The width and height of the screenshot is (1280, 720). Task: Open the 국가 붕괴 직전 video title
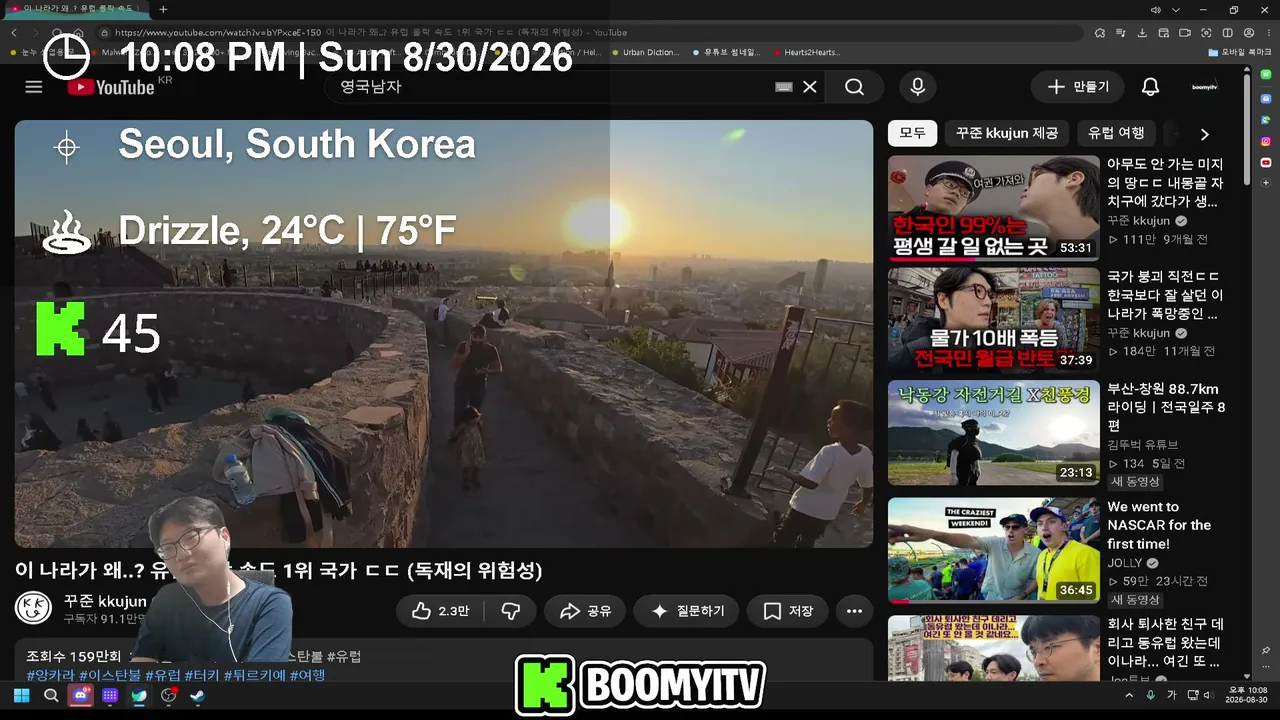coord(1165,294)
